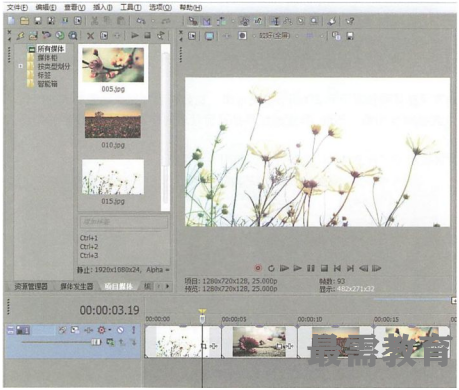Start media preview with the play arrow

pyautogui.click(x=135, y=35)
